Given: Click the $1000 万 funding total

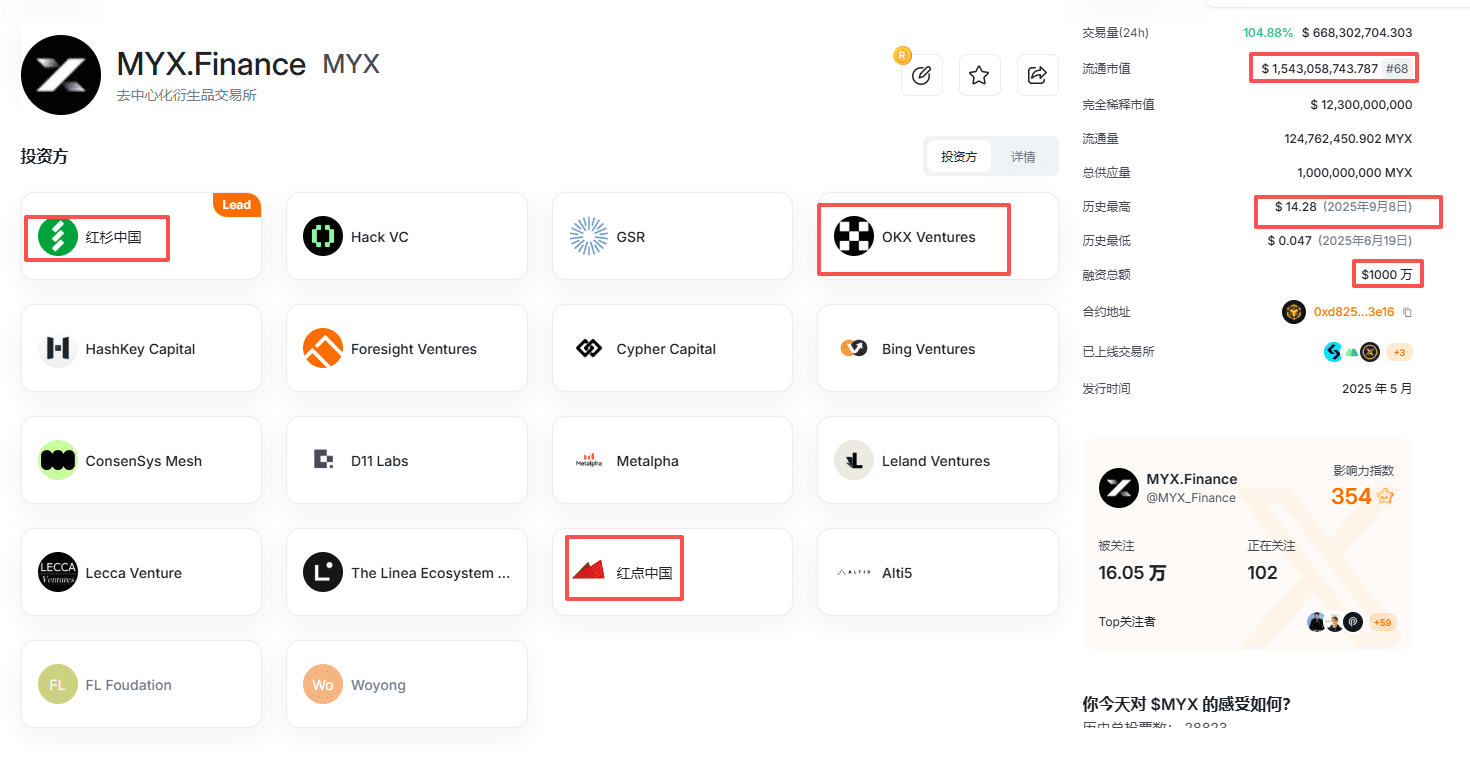Looking at the screenshot, I should pyautogui.click(x=1387, y=275).
